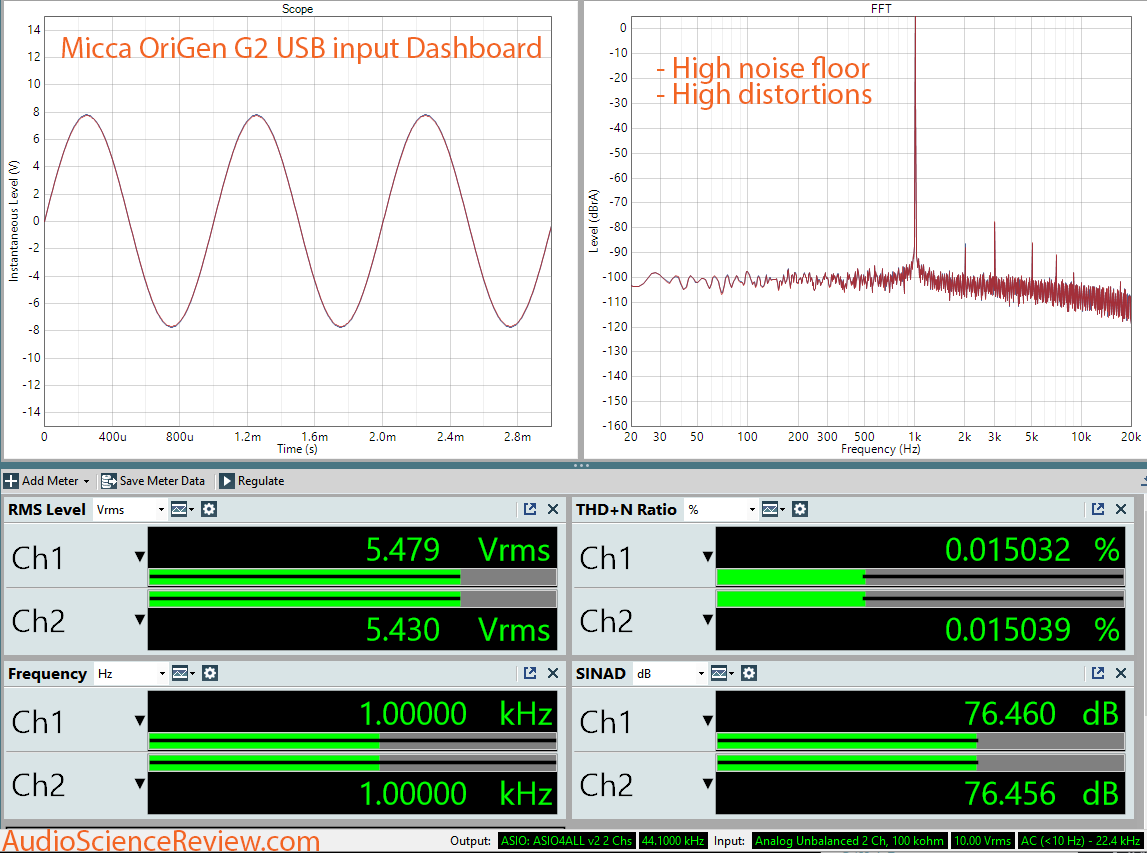
Task: Open SINAD meter settings gear
Action: click(749, 673)
